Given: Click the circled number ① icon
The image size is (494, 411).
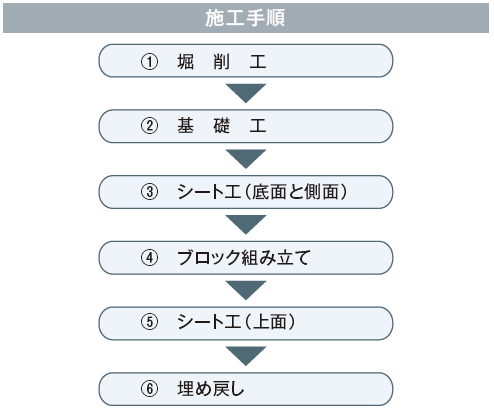Looking at the screenshot, I should pos(149,62).
